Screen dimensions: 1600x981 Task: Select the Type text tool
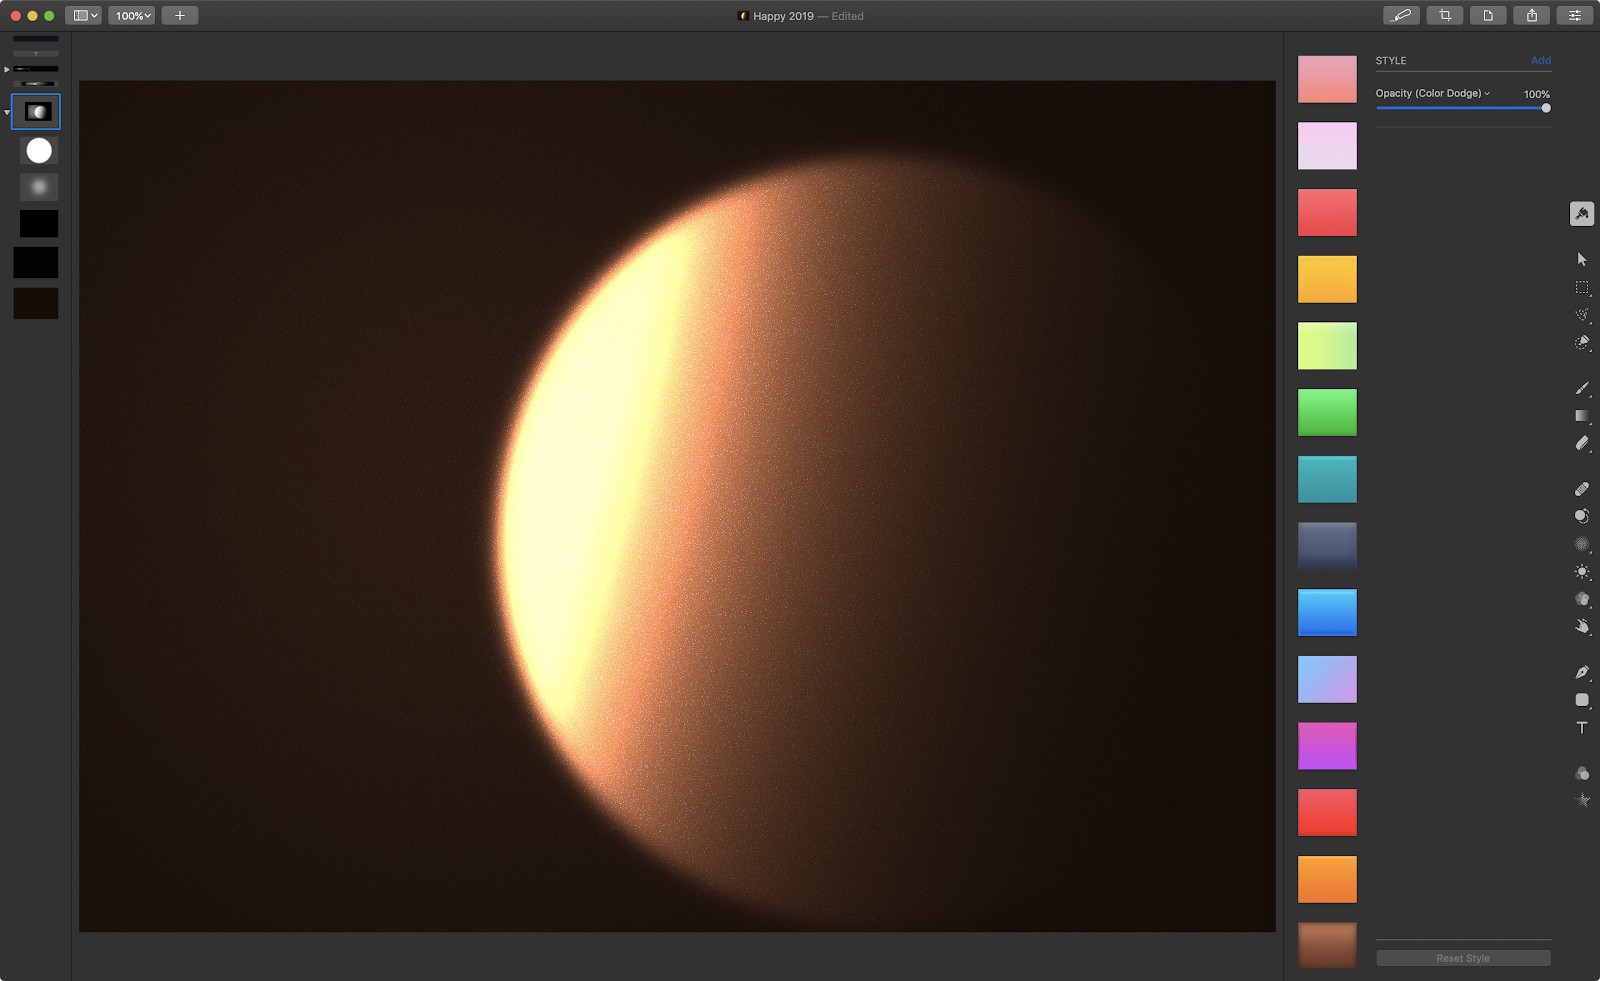[1581, 728]
